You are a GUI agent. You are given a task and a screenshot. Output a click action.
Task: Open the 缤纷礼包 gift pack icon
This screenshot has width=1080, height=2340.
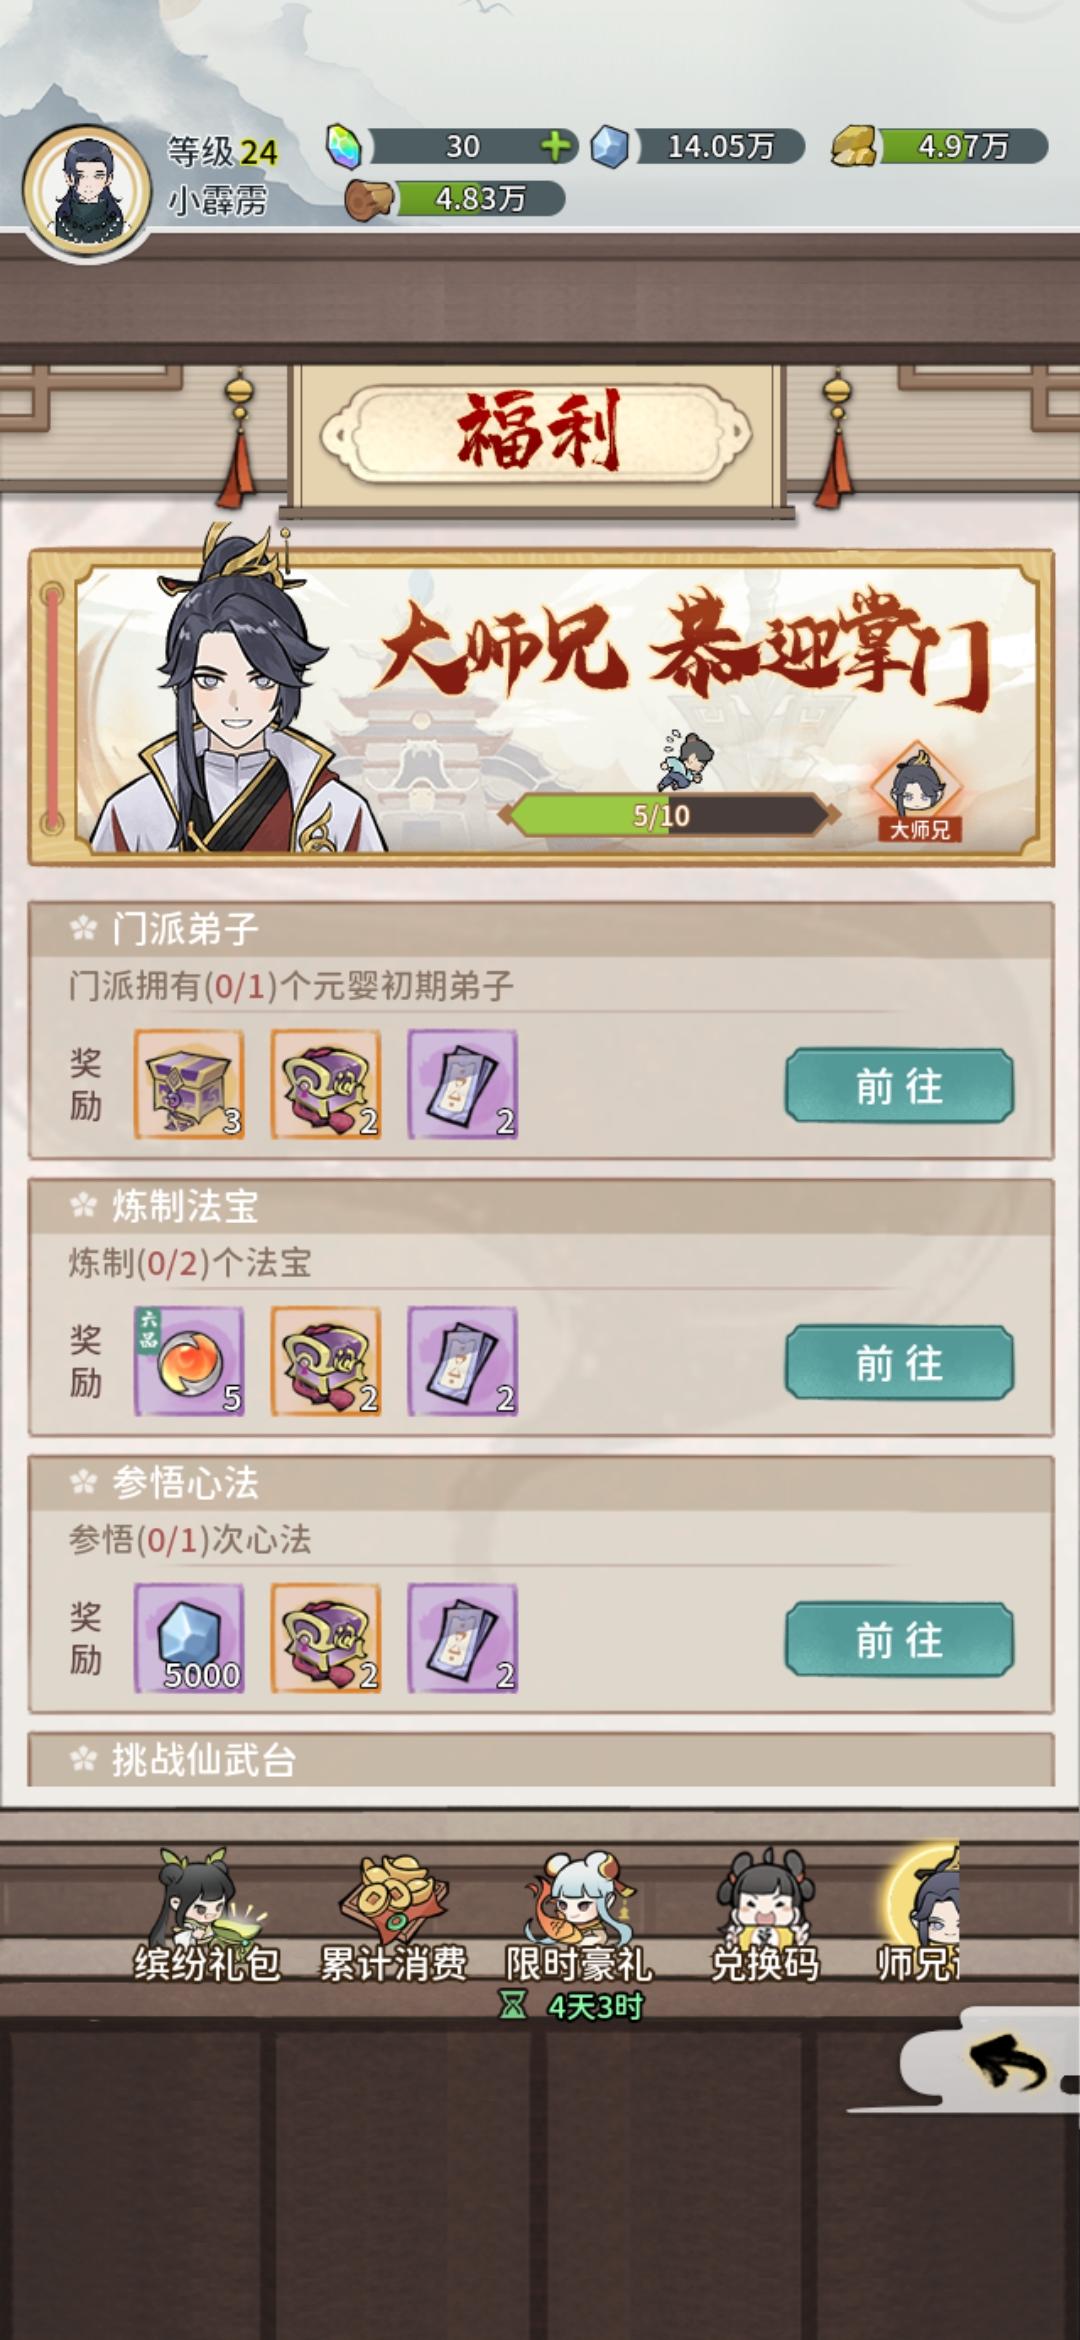(x=207, y=1916)
